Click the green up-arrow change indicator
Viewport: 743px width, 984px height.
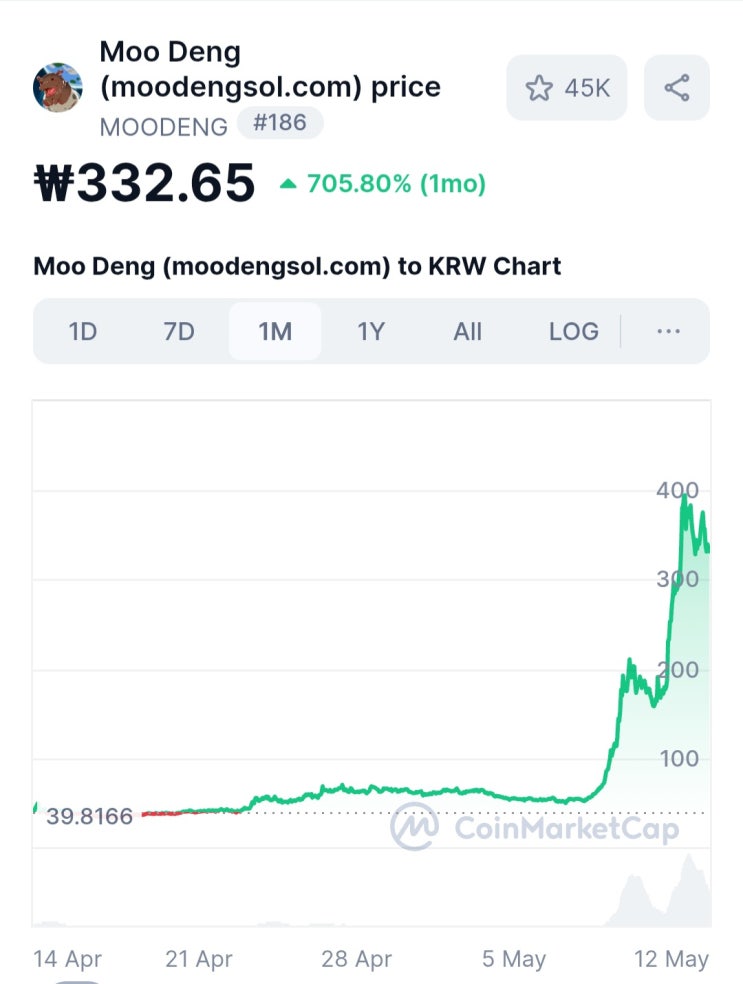click(288, 184)
